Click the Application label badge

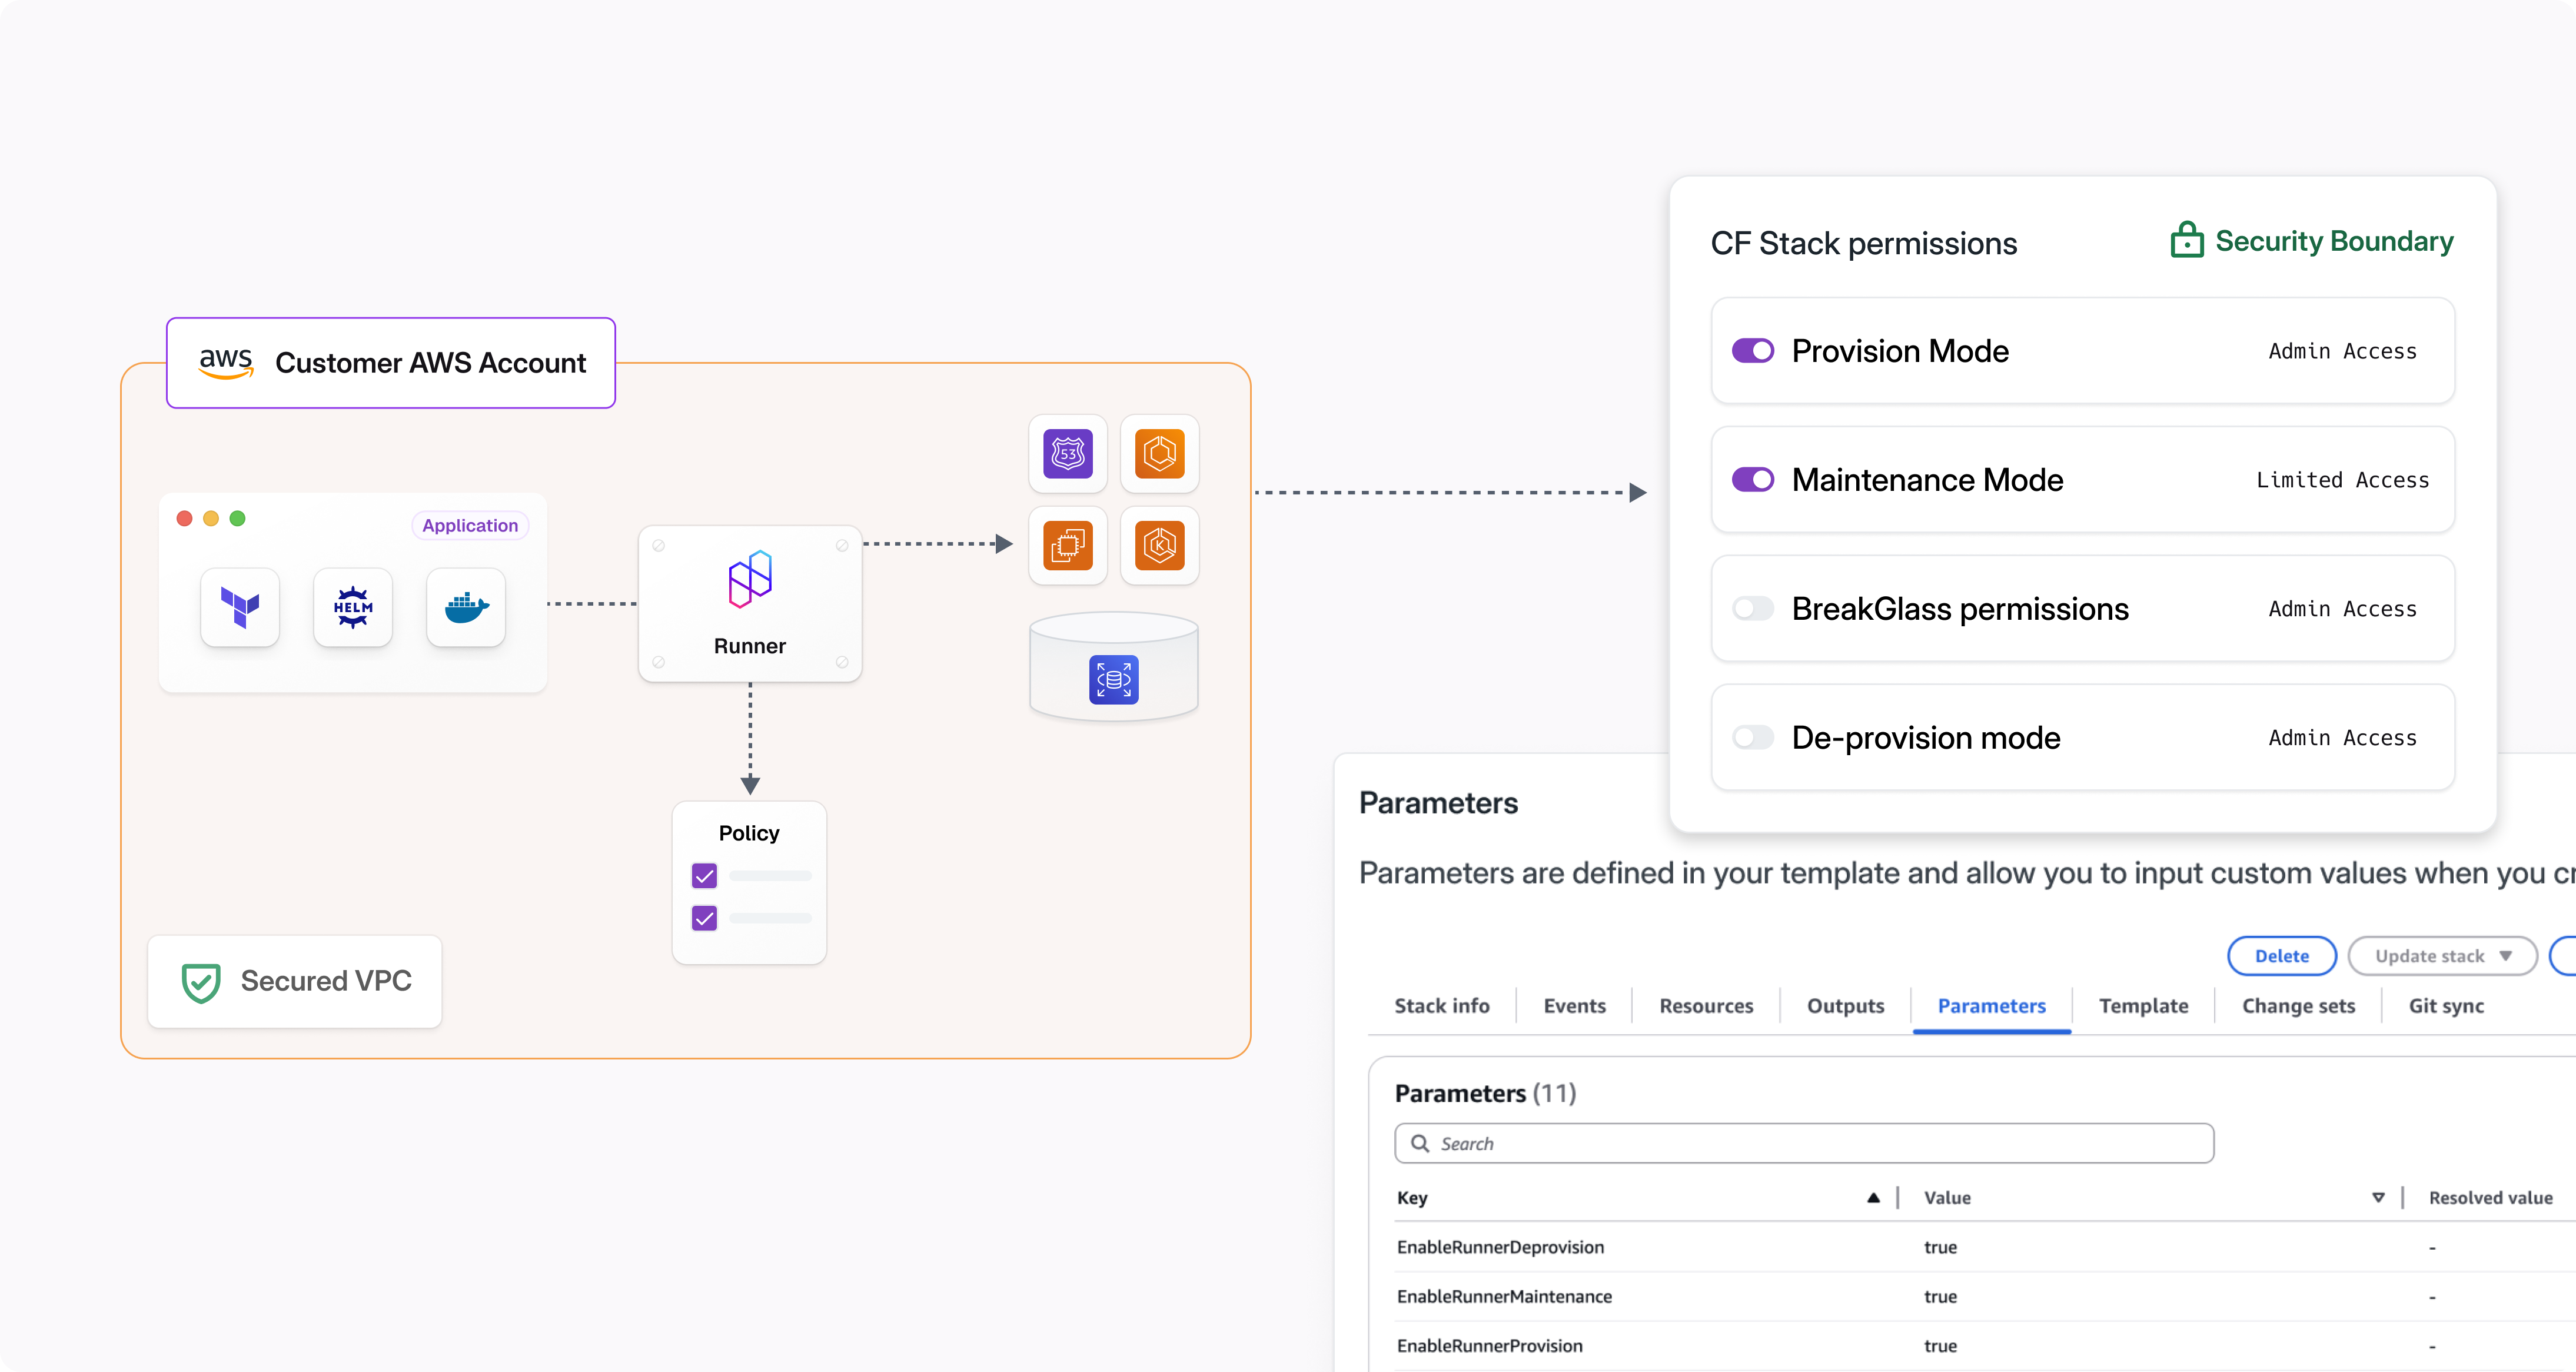pyautogui.click(x=470, y=526)
